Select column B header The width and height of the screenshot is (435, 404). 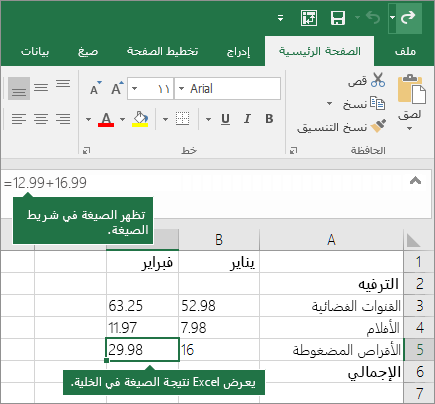coord(219,240)
